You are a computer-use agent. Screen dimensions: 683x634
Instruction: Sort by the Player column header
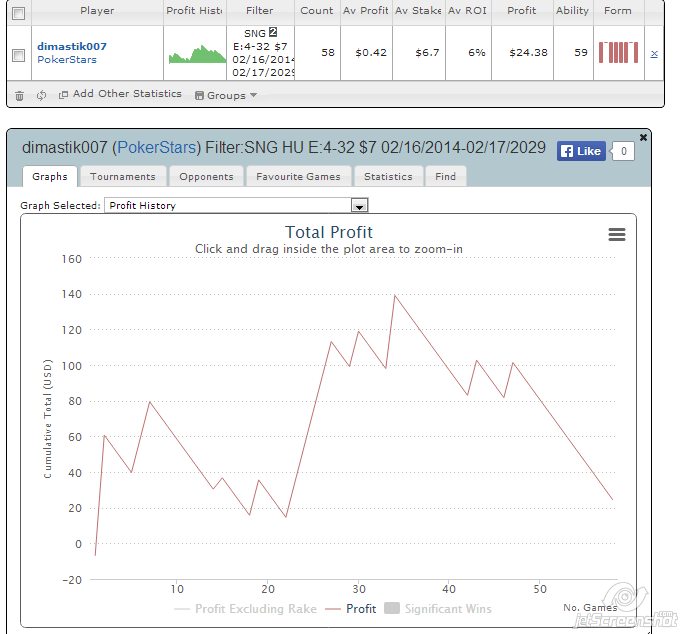point(97,11)
